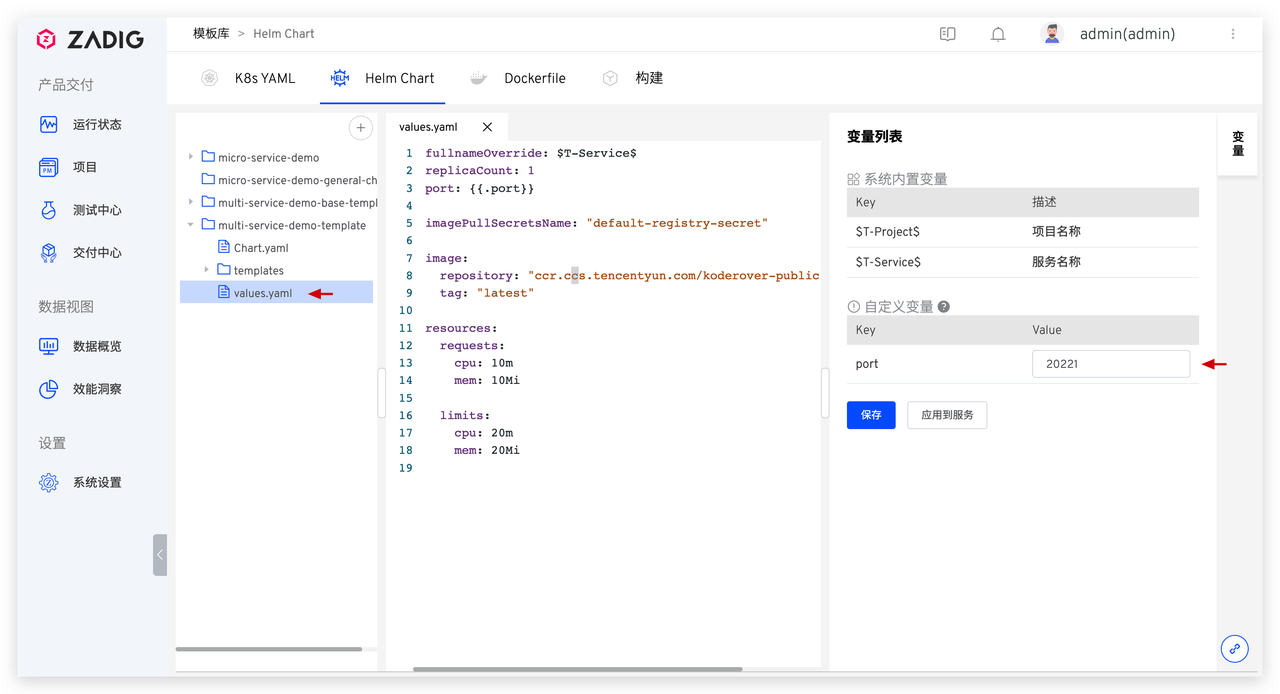
Task: Go to 模板库 breadcrumb
Action: tap(211, 33)
